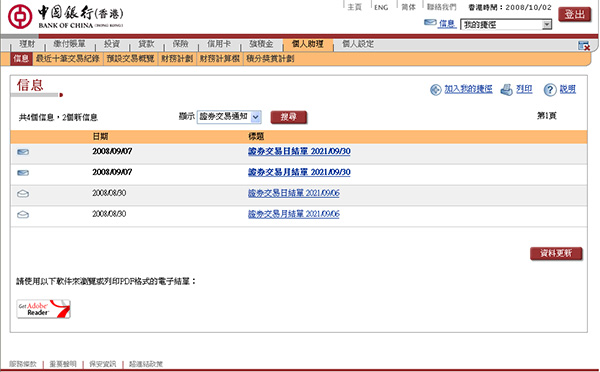The width and height of the screenshot is (600, 372).
Task: Click the 主頁 home link
Action: [x=355, y=7]
